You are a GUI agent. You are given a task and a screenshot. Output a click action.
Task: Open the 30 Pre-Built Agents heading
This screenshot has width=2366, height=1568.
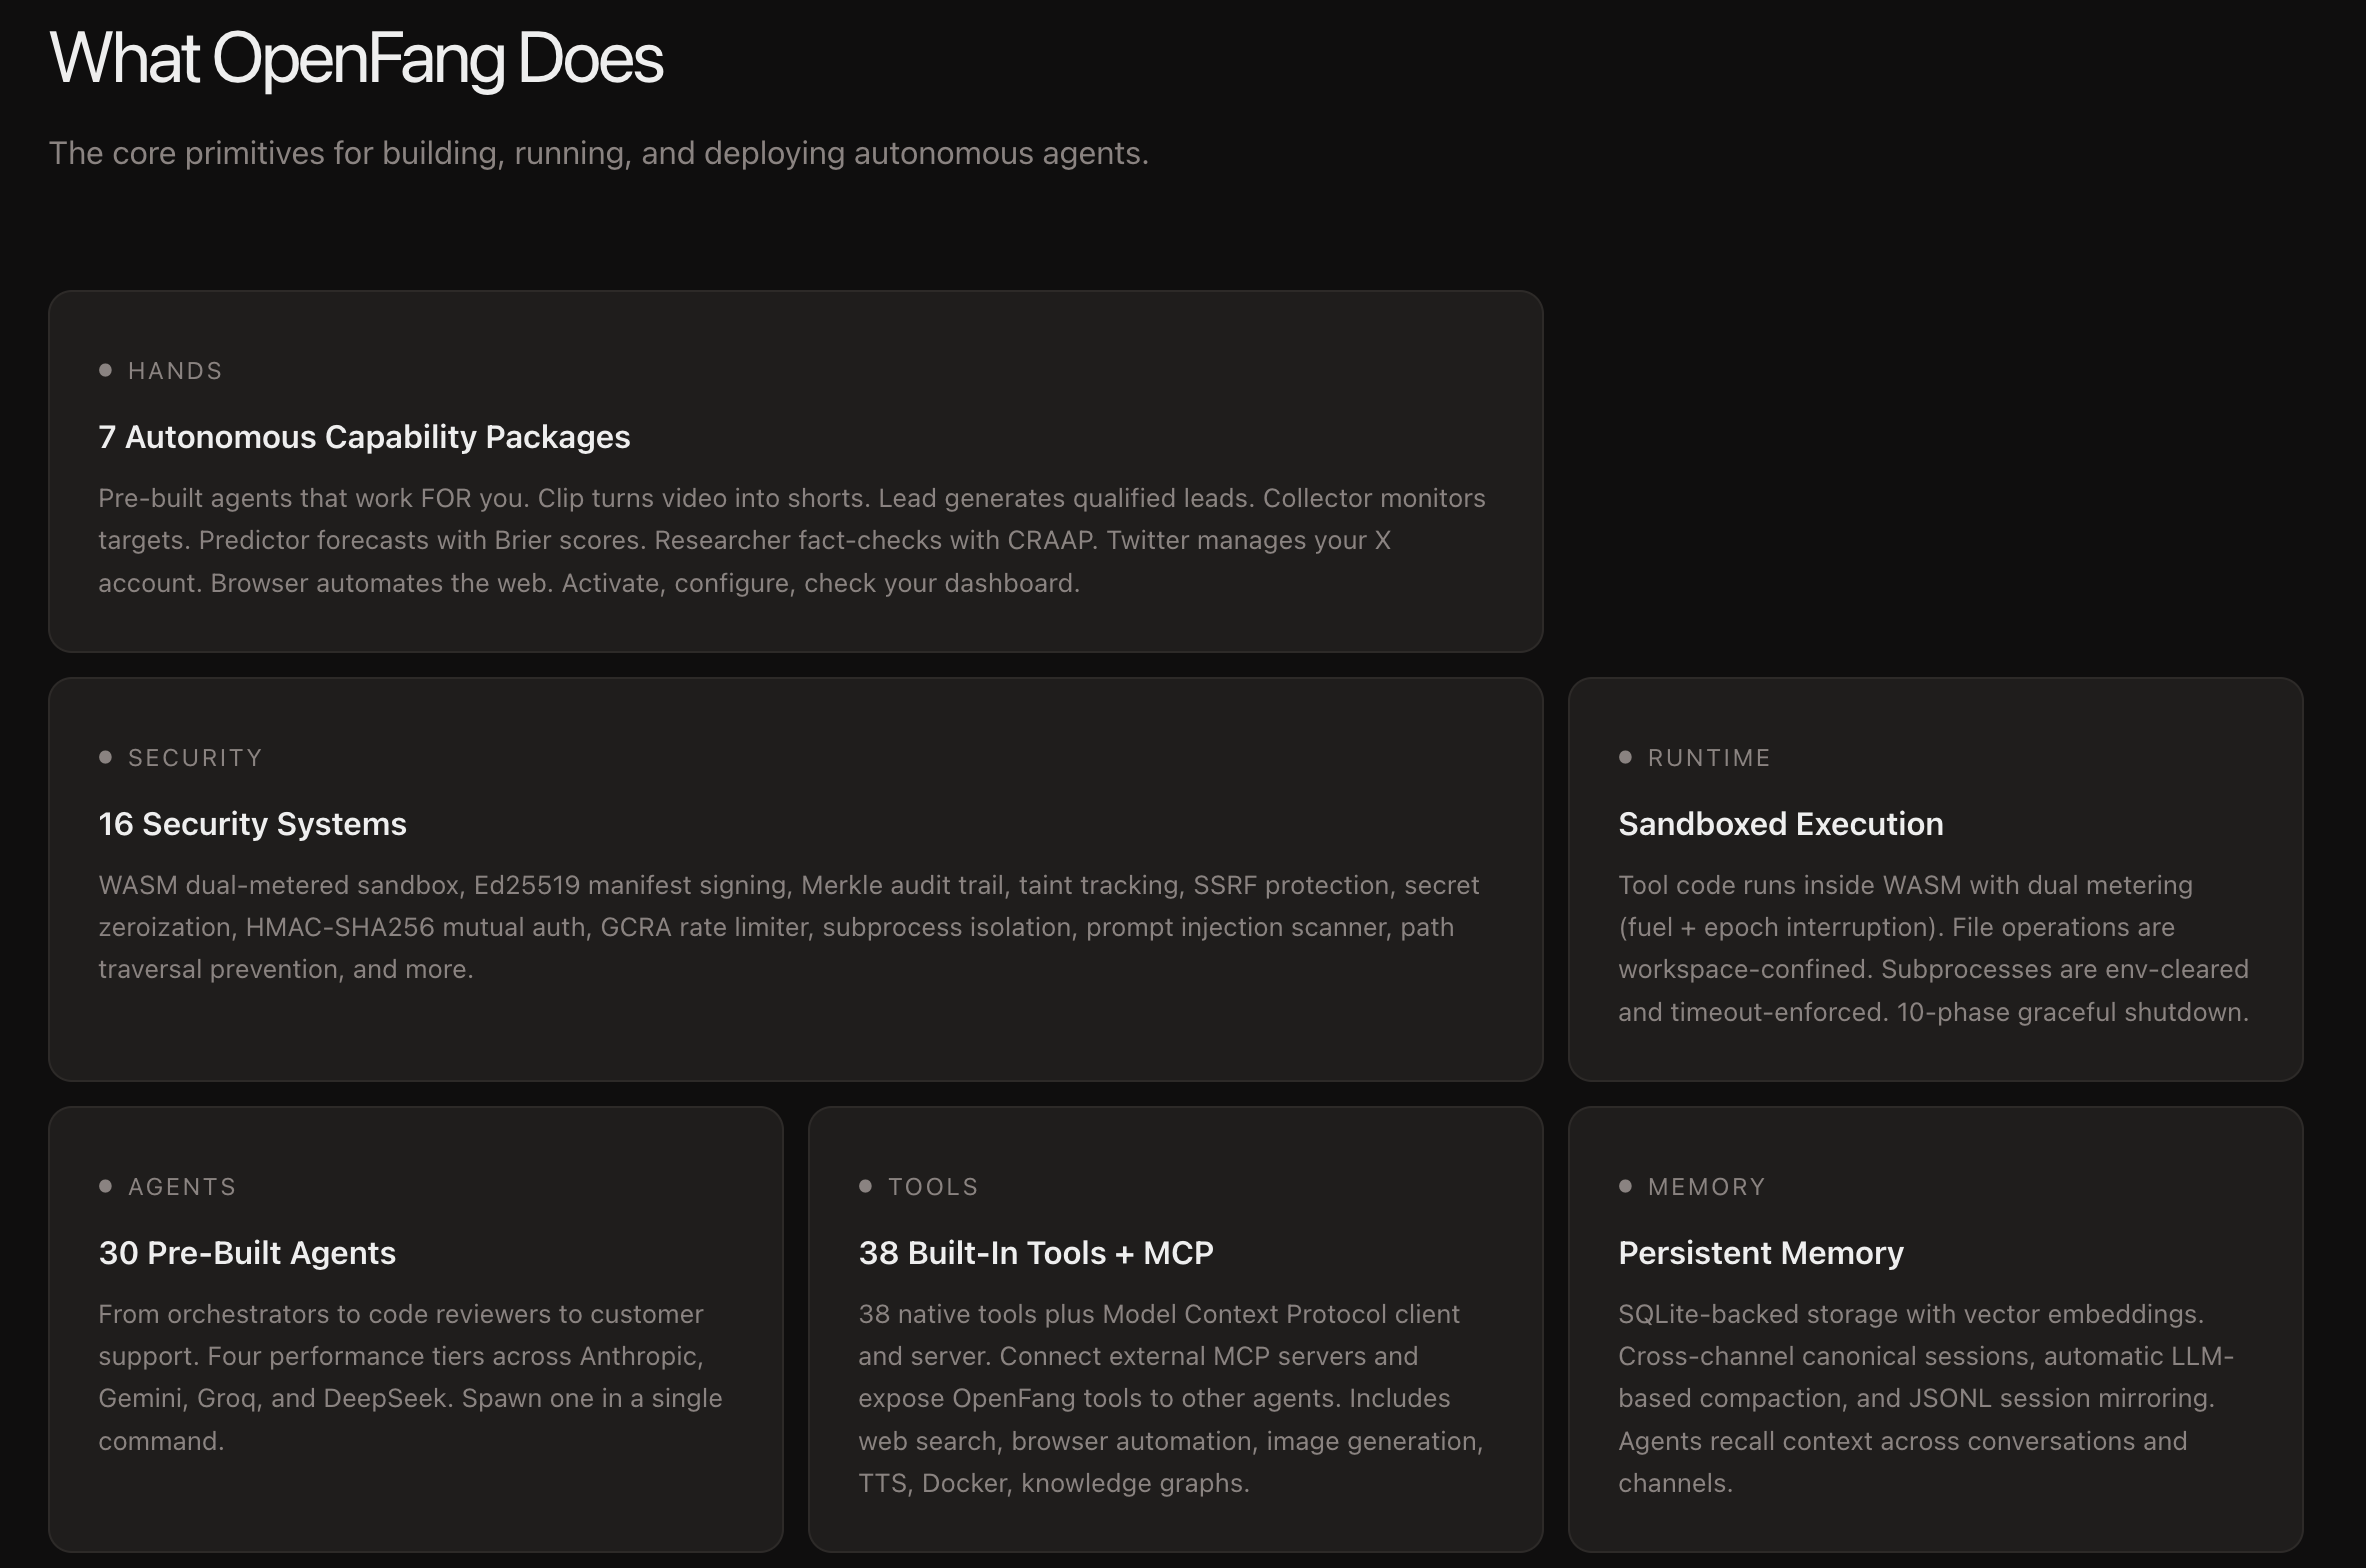[247, 1253]
